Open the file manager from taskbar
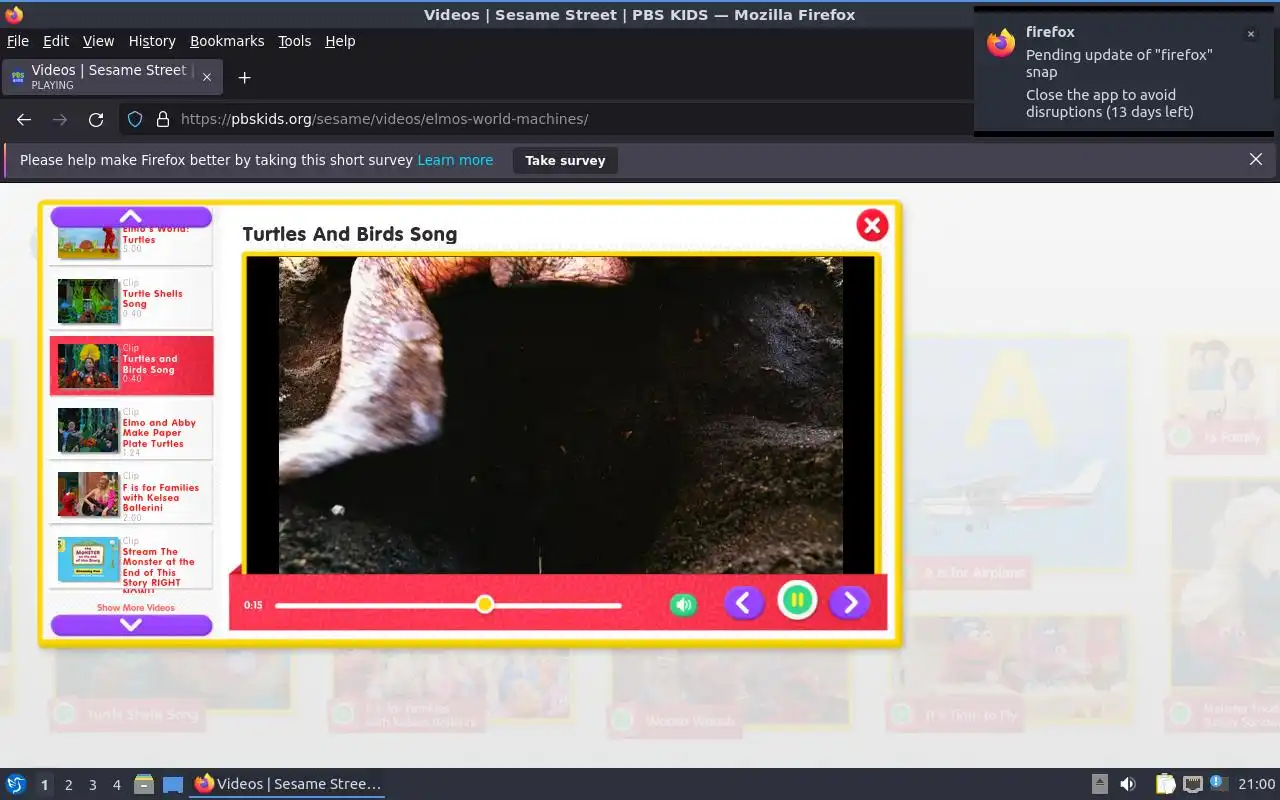Viewport: 1280px width, 800px height. pyautogui.click(x=144, y=784)
